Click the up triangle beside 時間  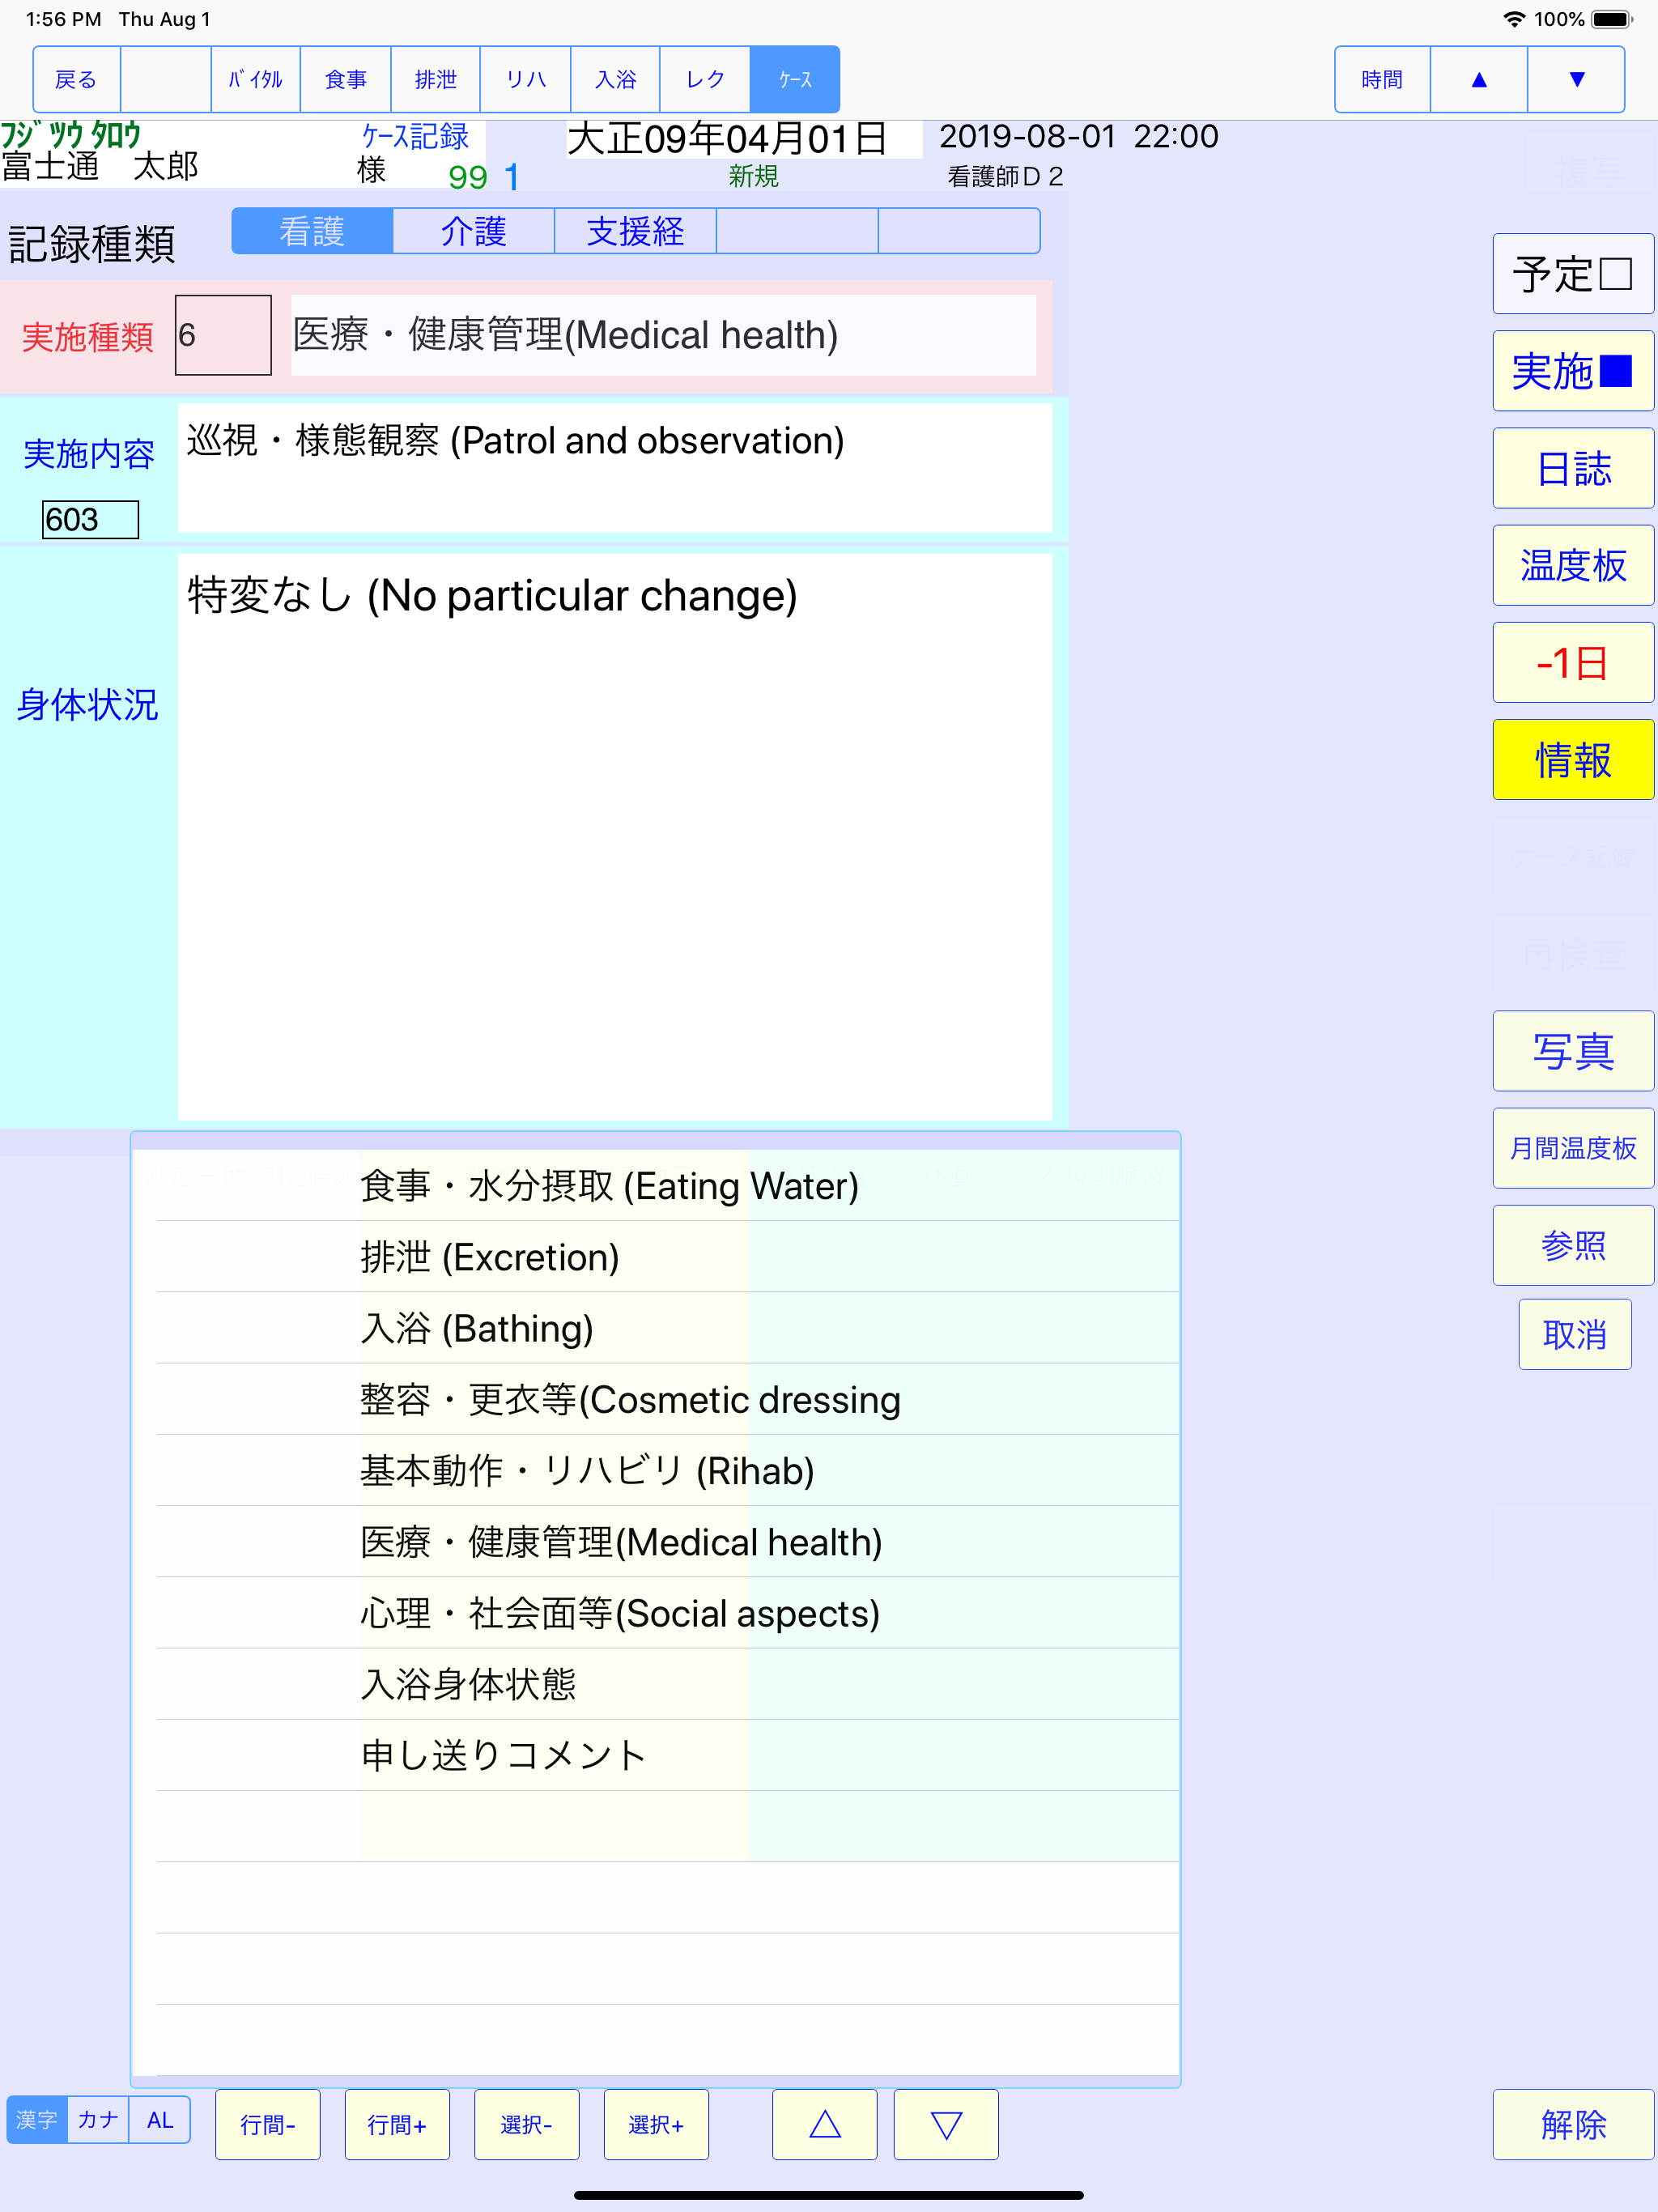(1479, 79)
